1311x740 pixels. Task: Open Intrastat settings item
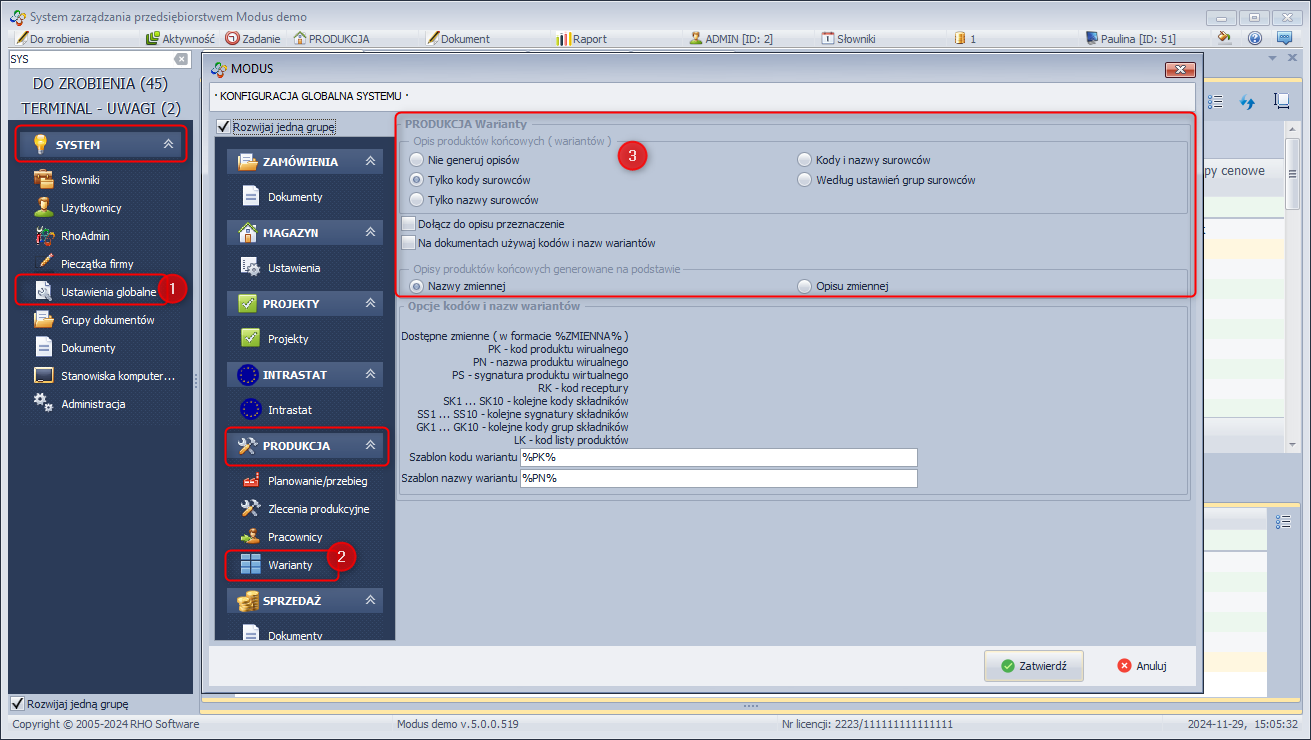289,410
